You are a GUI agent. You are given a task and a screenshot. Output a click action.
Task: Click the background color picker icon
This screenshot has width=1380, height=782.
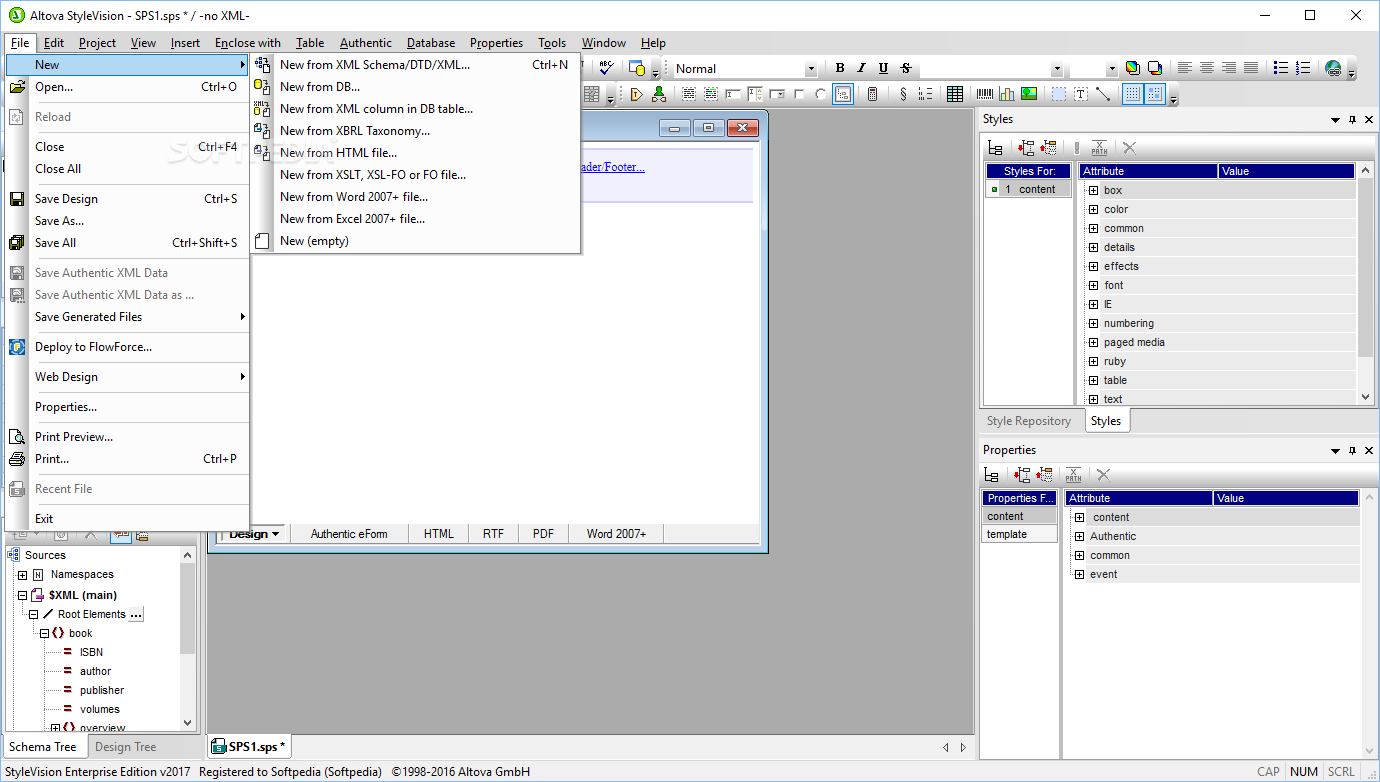[x=1154, y=68]
